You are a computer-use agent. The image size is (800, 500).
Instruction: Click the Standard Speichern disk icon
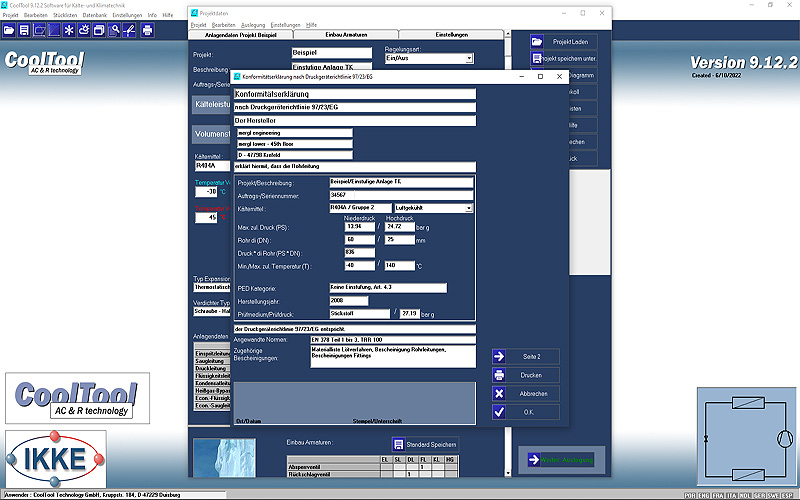click(398, 443)
